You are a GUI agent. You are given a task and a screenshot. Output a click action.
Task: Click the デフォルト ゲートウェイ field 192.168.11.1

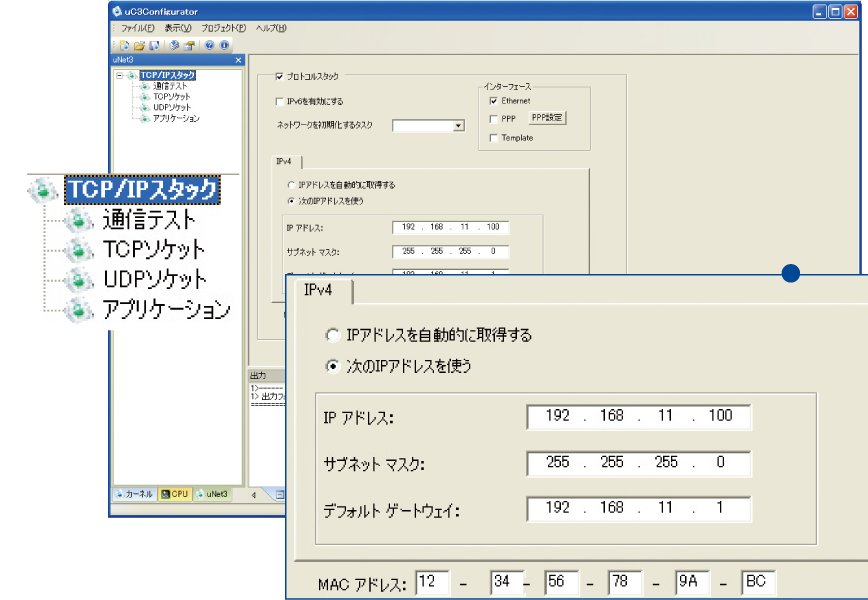(x=639, y=509)
